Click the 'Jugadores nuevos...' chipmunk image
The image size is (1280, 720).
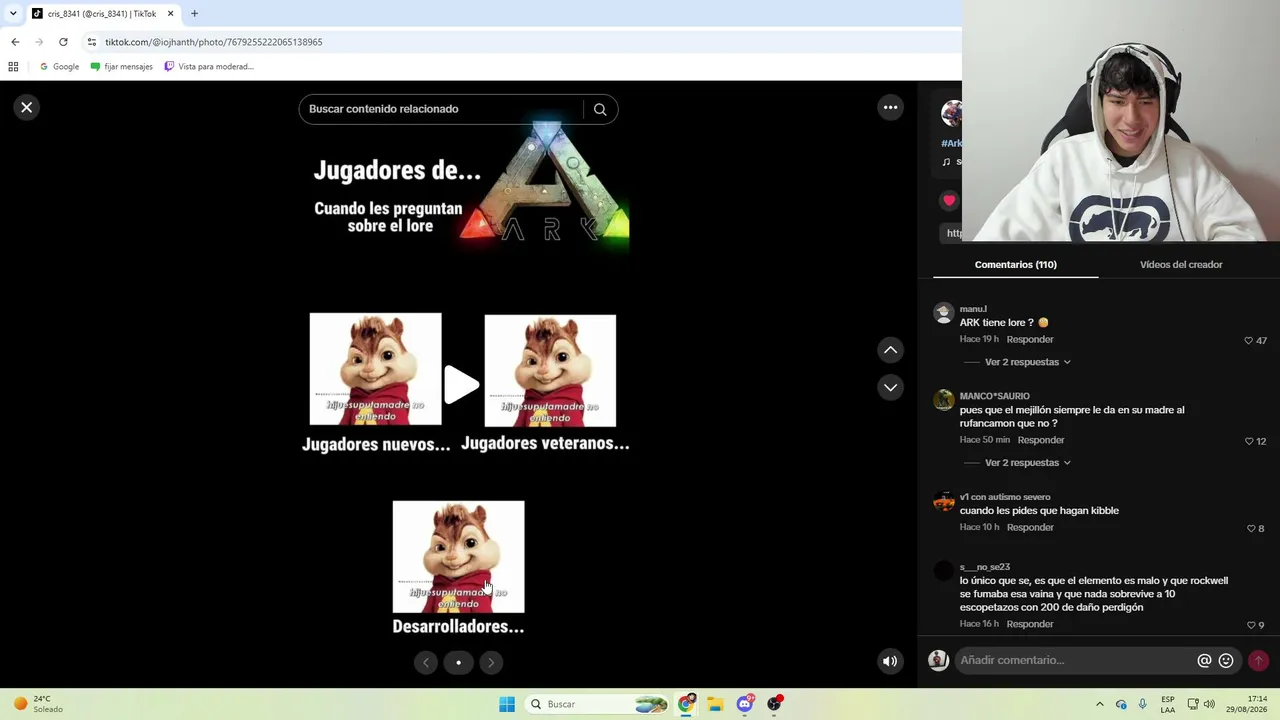[375, 369]
